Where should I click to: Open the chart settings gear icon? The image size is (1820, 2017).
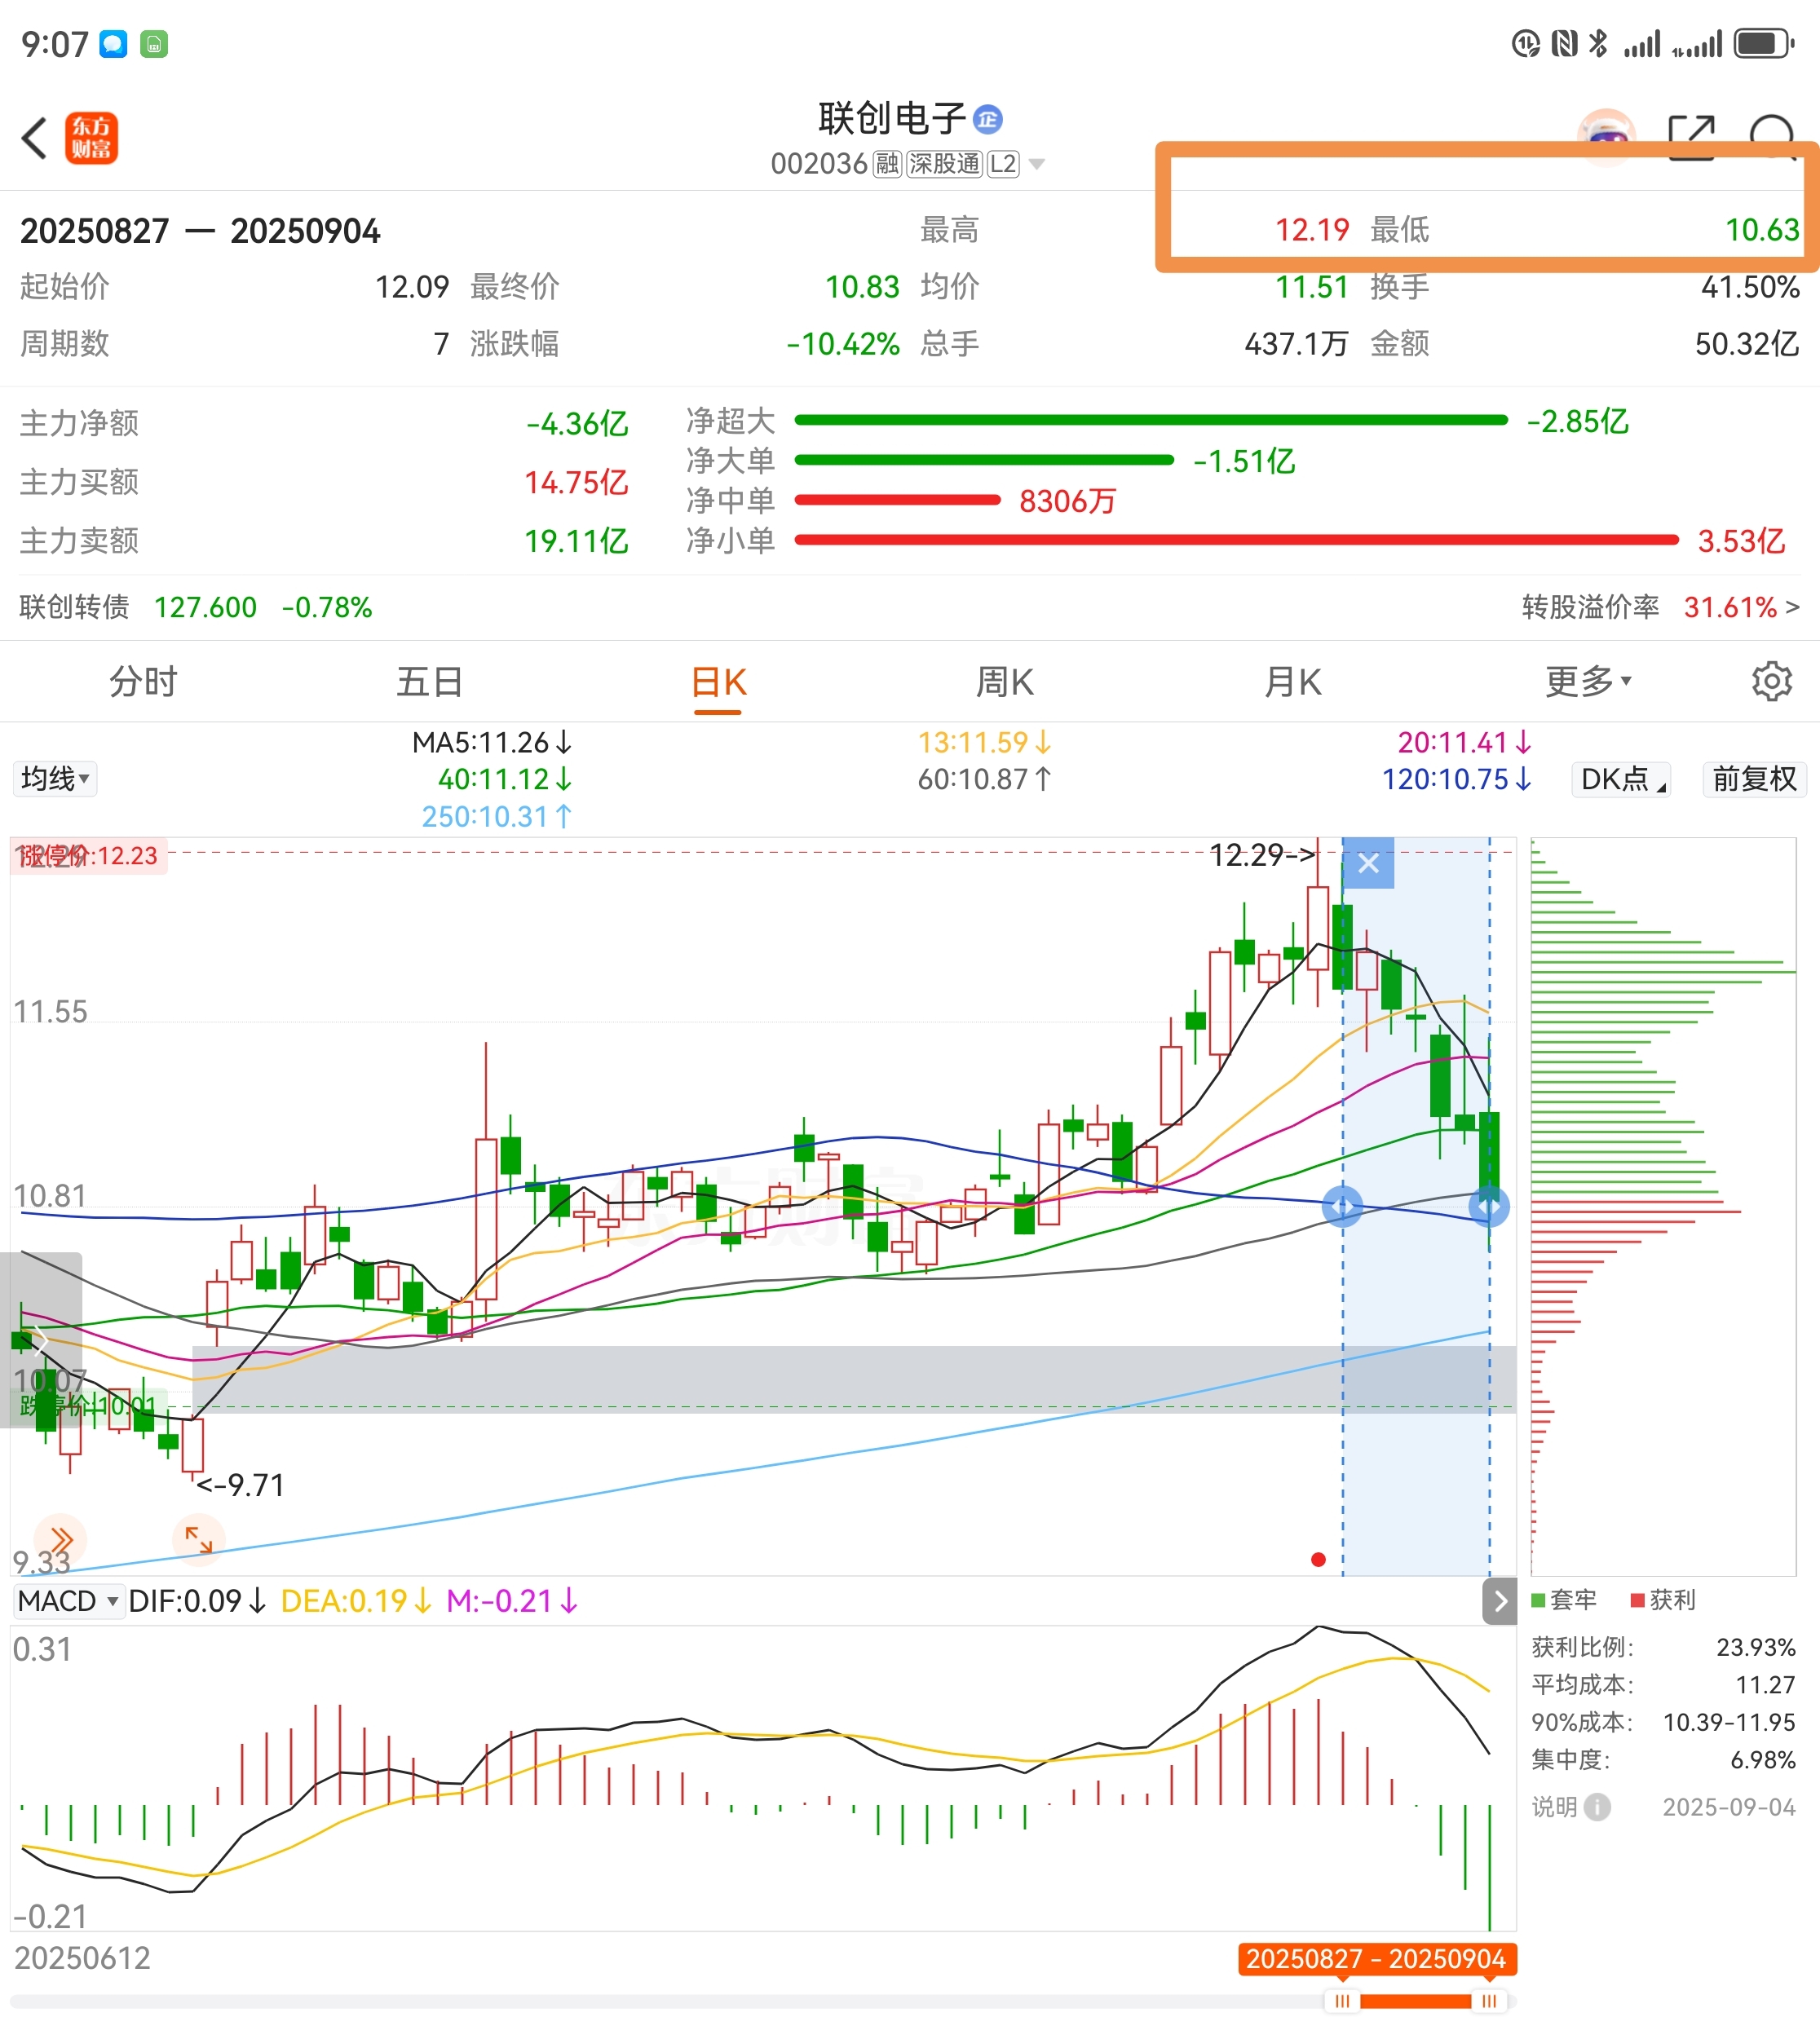click(1771, 681)
